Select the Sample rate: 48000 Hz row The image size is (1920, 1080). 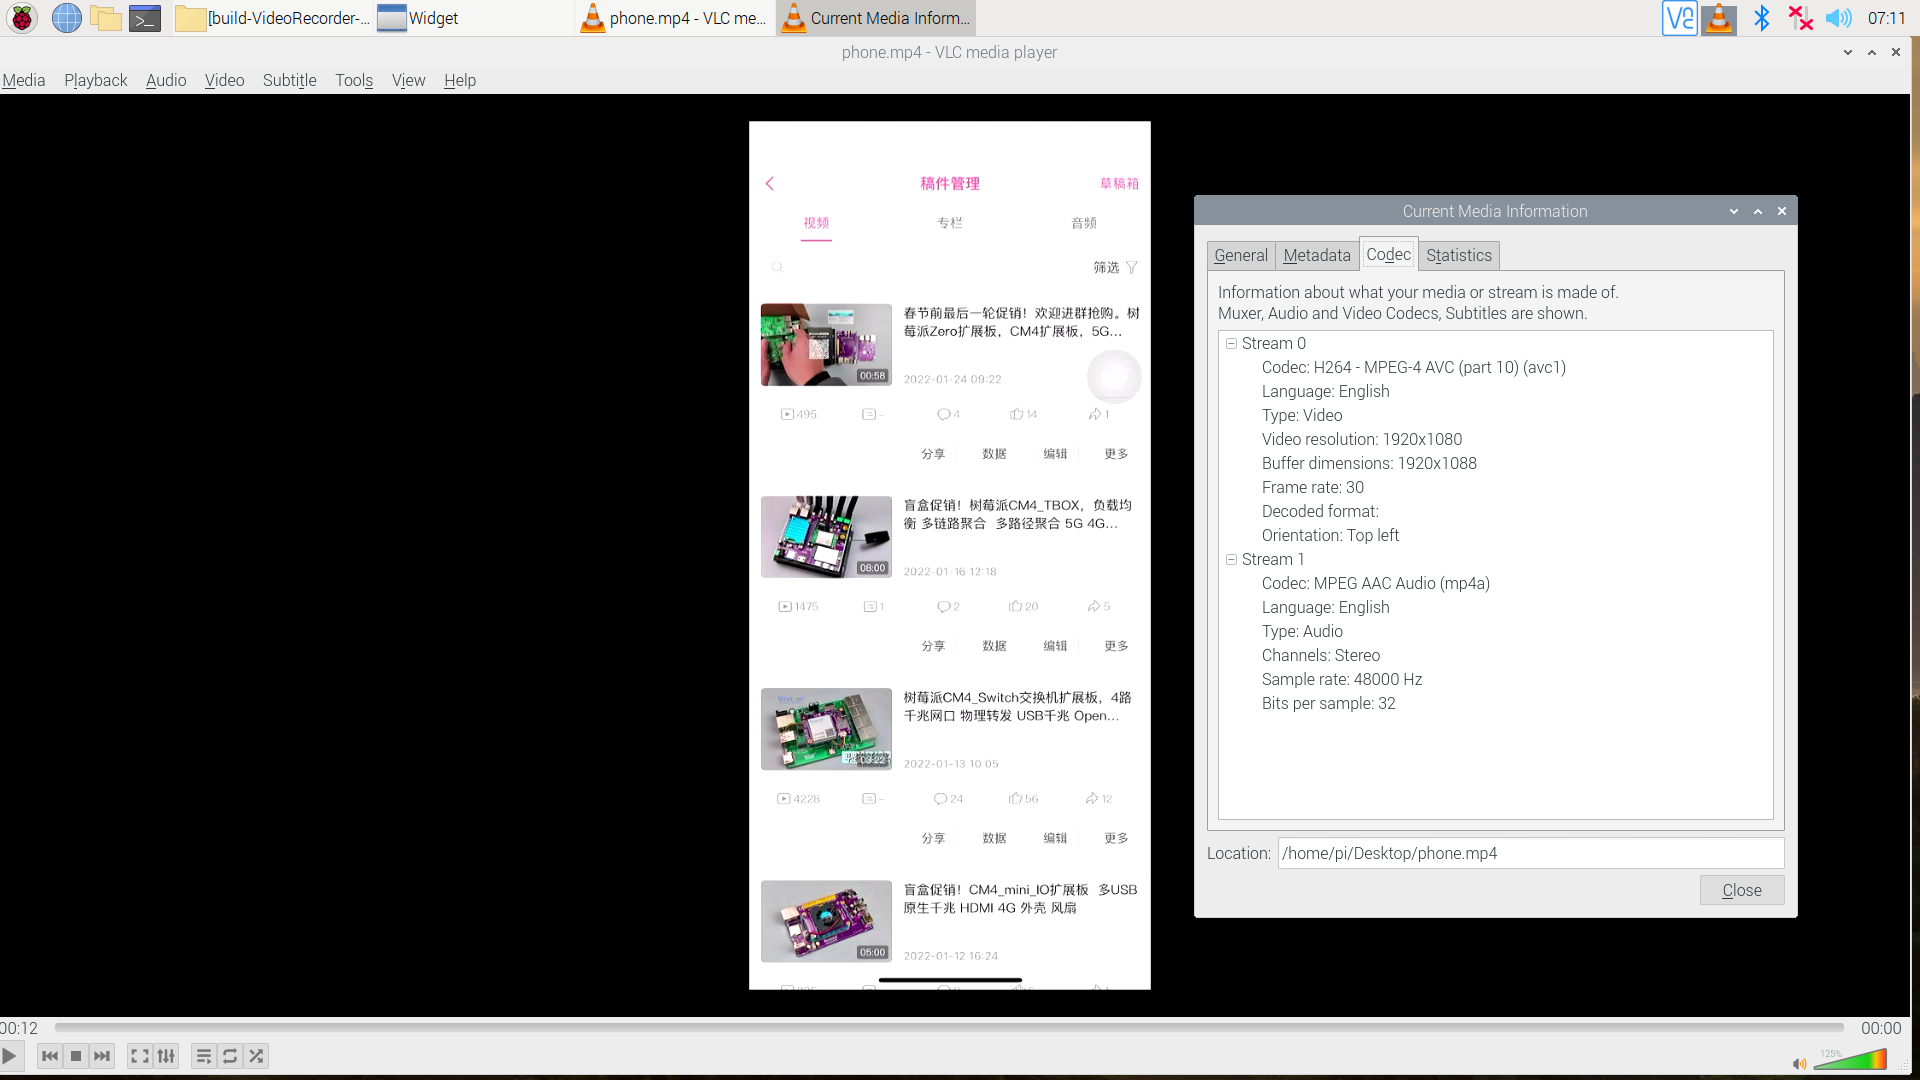click(x=1342, y=679)
